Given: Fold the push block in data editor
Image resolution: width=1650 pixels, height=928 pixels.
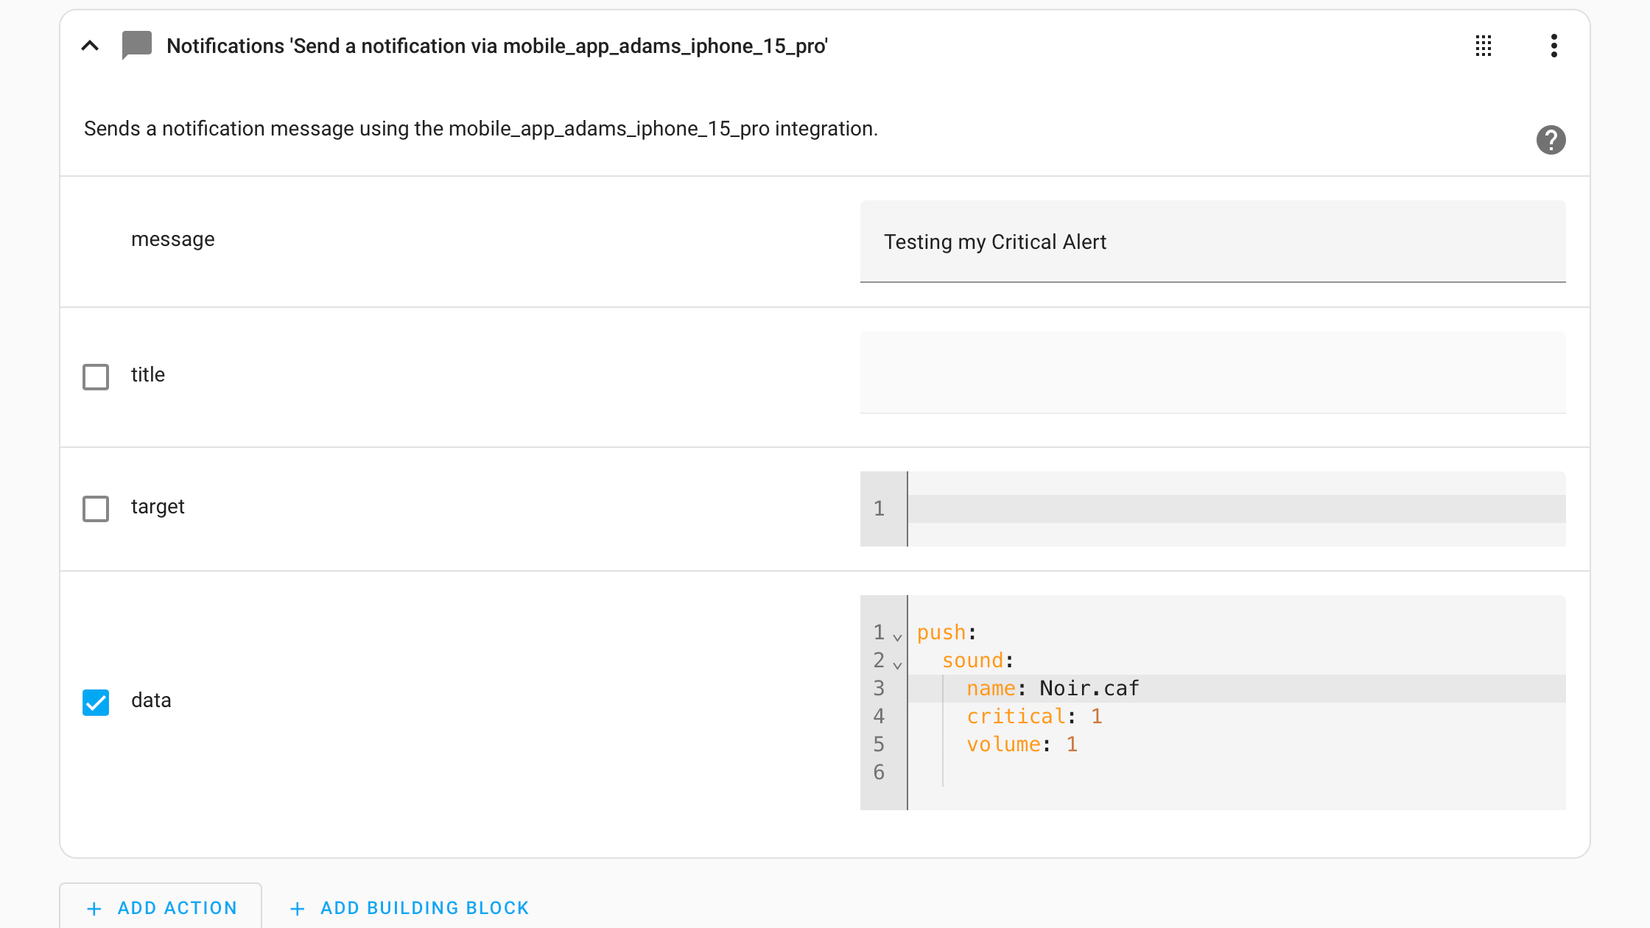Looking at the screenshot, I should tap(898, 635).
